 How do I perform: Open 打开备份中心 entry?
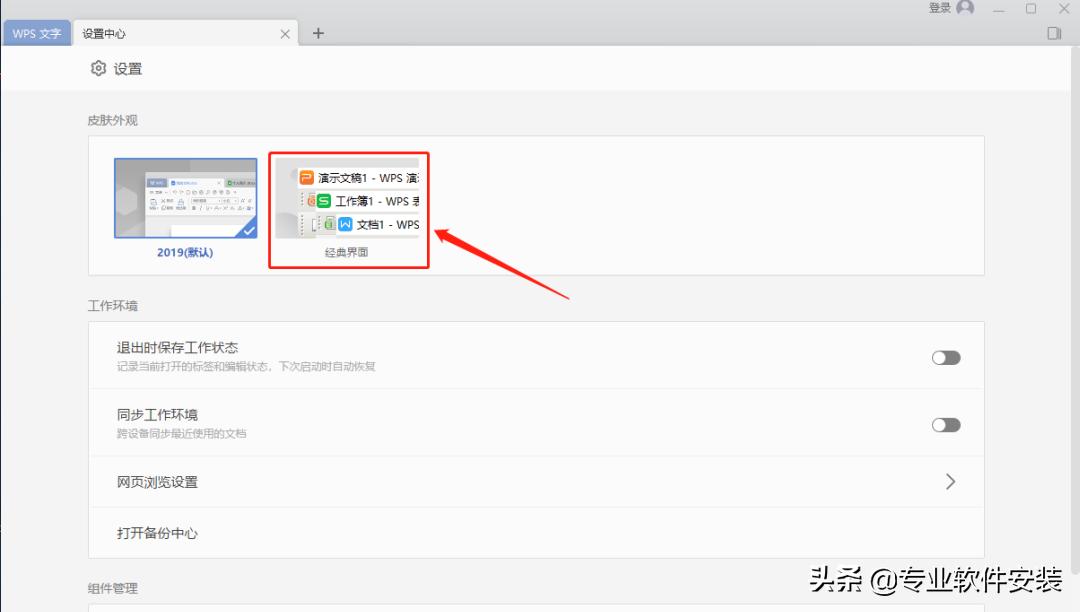[x=536, y=533]
